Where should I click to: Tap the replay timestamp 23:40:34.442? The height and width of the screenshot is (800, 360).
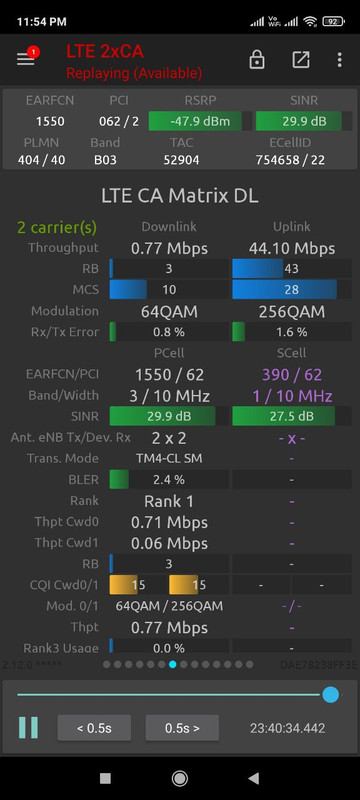pos(287,728)
